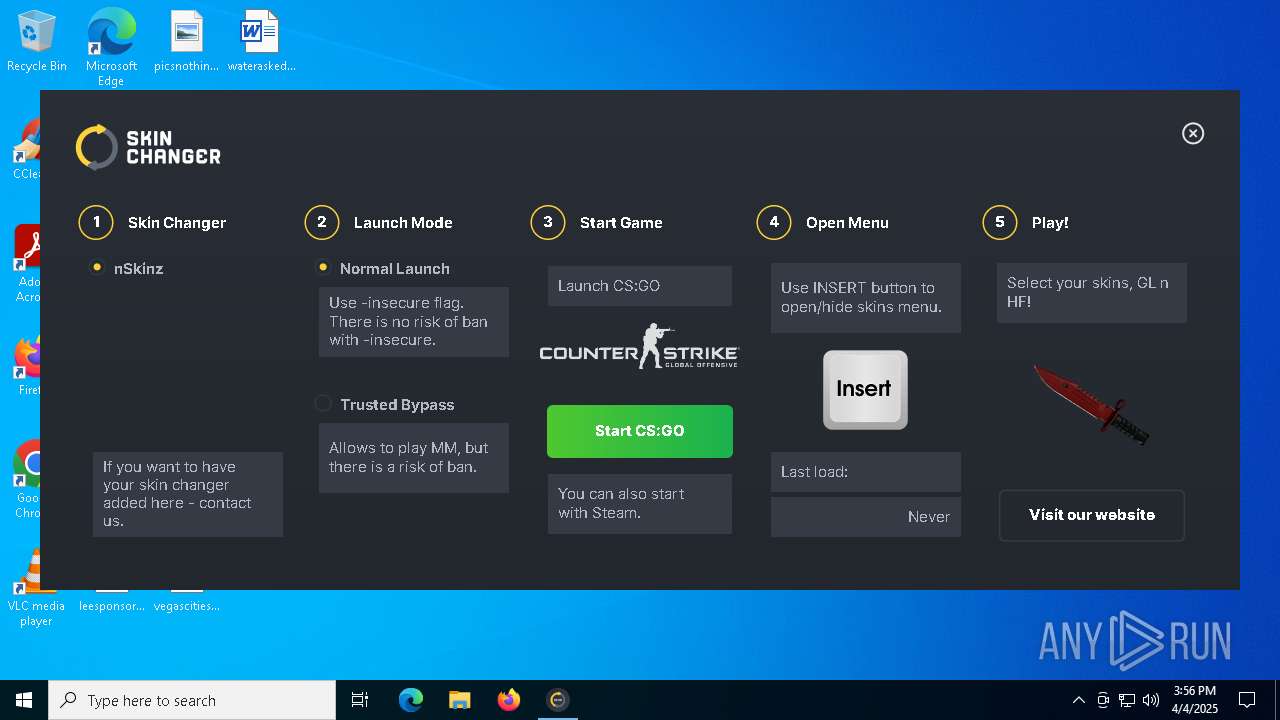Click the Play! step heading
Viewport: 1280px width, 720px height.
pyautogui.click(x=1050, y=223)
